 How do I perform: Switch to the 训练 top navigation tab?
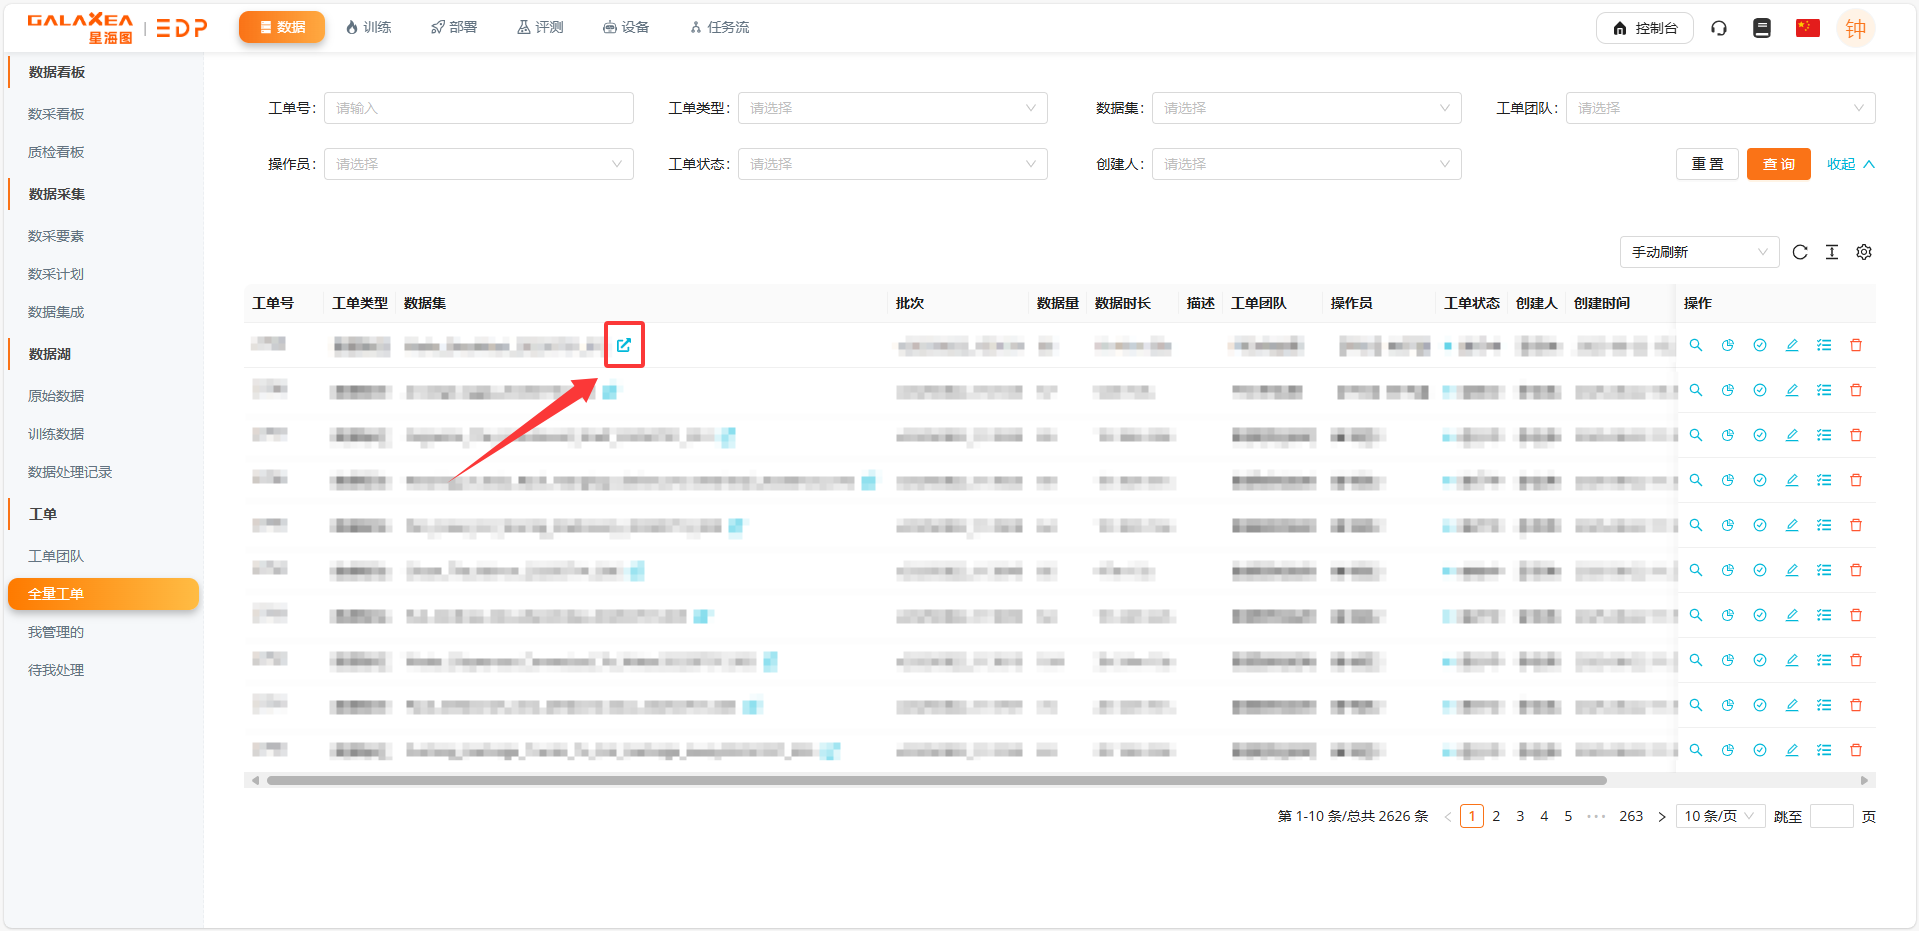368,27
